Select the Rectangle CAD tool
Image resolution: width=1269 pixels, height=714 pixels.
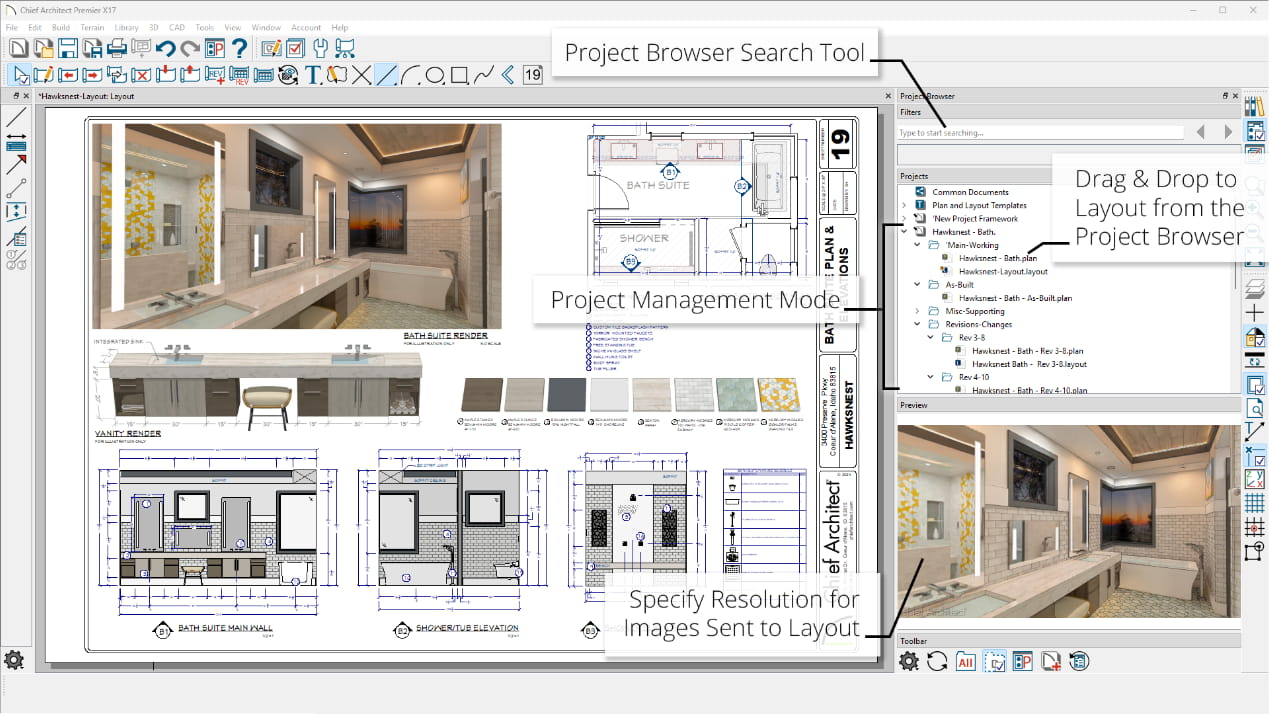coord(459,74)
